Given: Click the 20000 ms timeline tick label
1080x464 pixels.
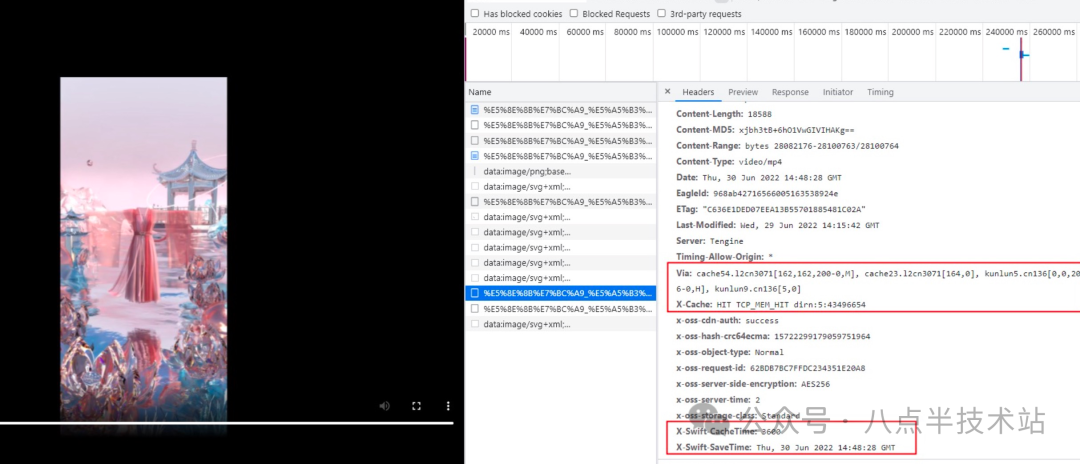Looking at the screenshot, I should 491,32.
